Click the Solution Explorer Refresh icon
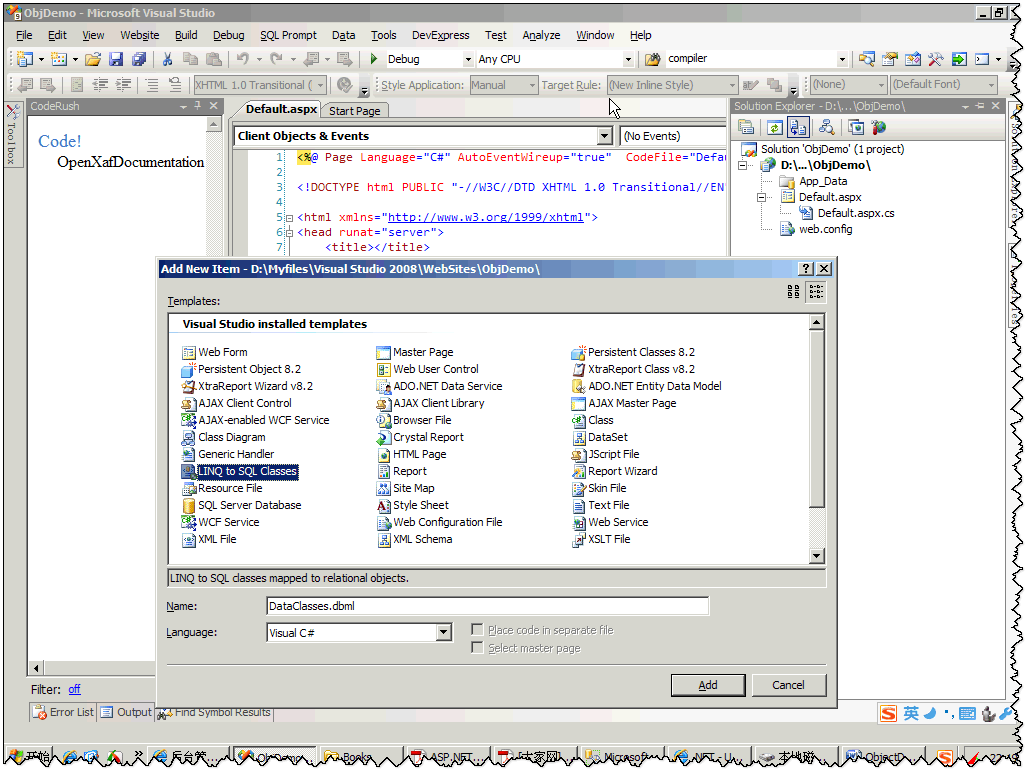 (x=775, y=127)
